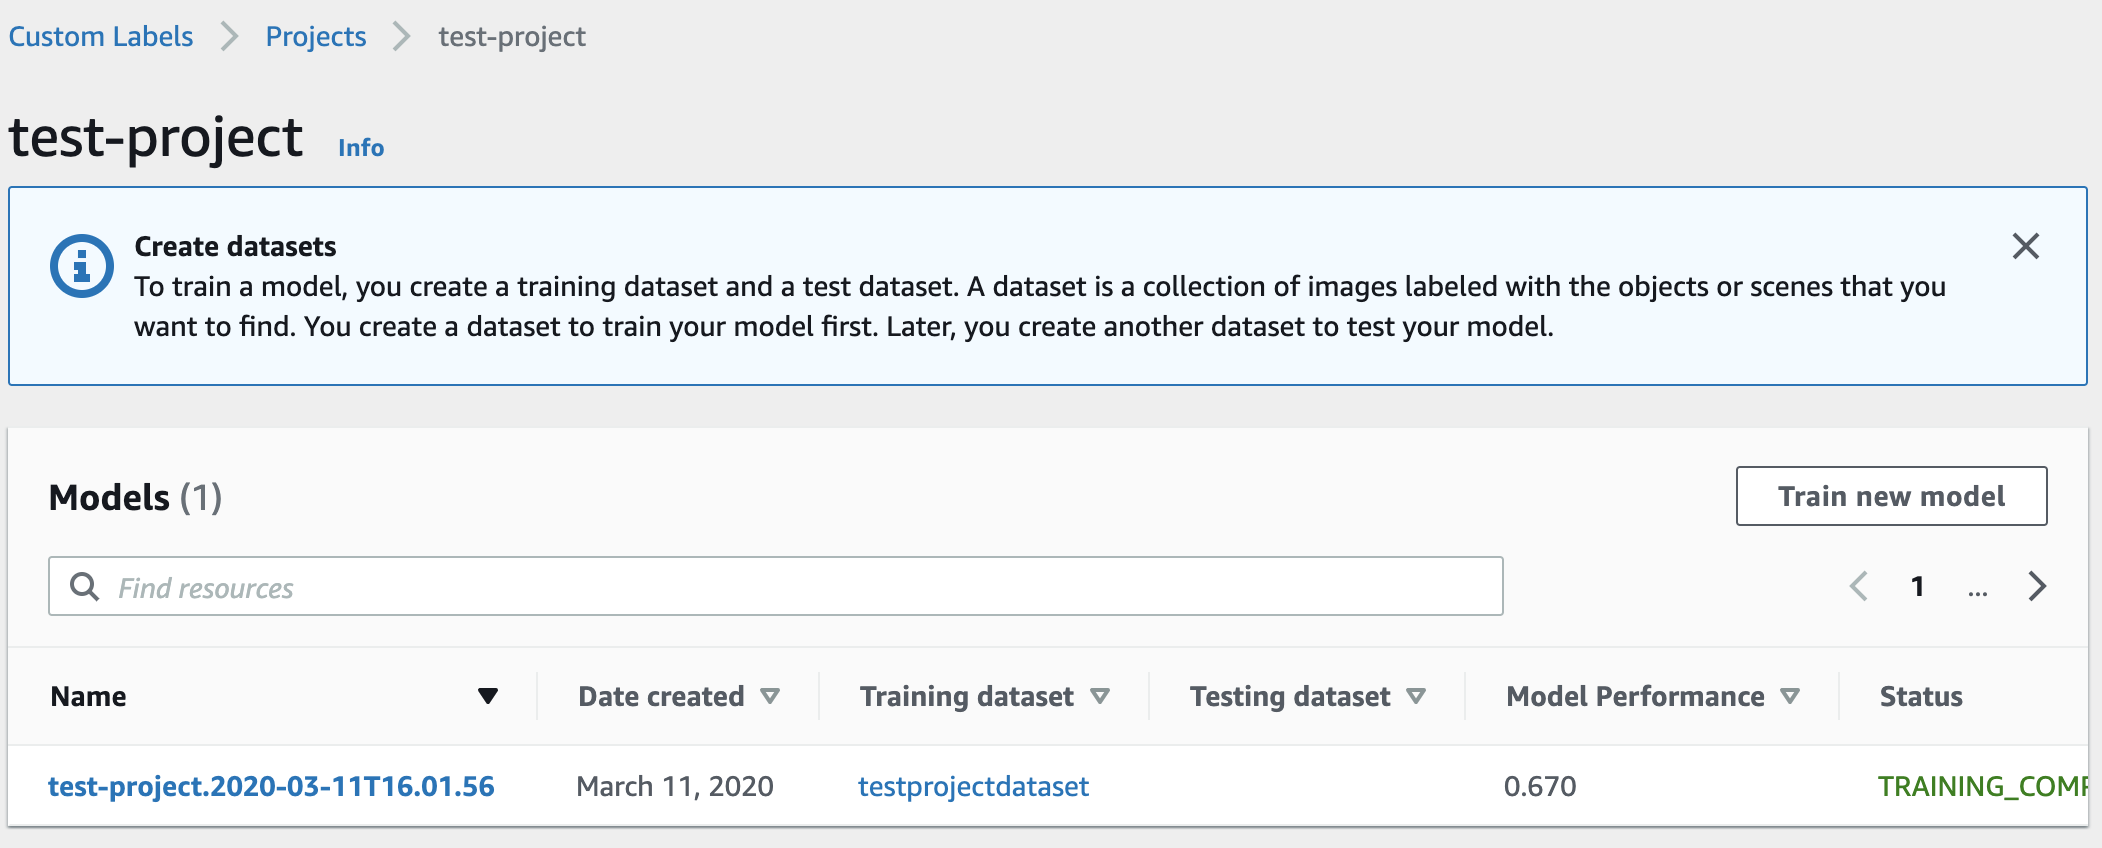Dismiss the Create datasets info banner
The height and width of the screenshot is (848, 2102).
[x=2025, y=246]
